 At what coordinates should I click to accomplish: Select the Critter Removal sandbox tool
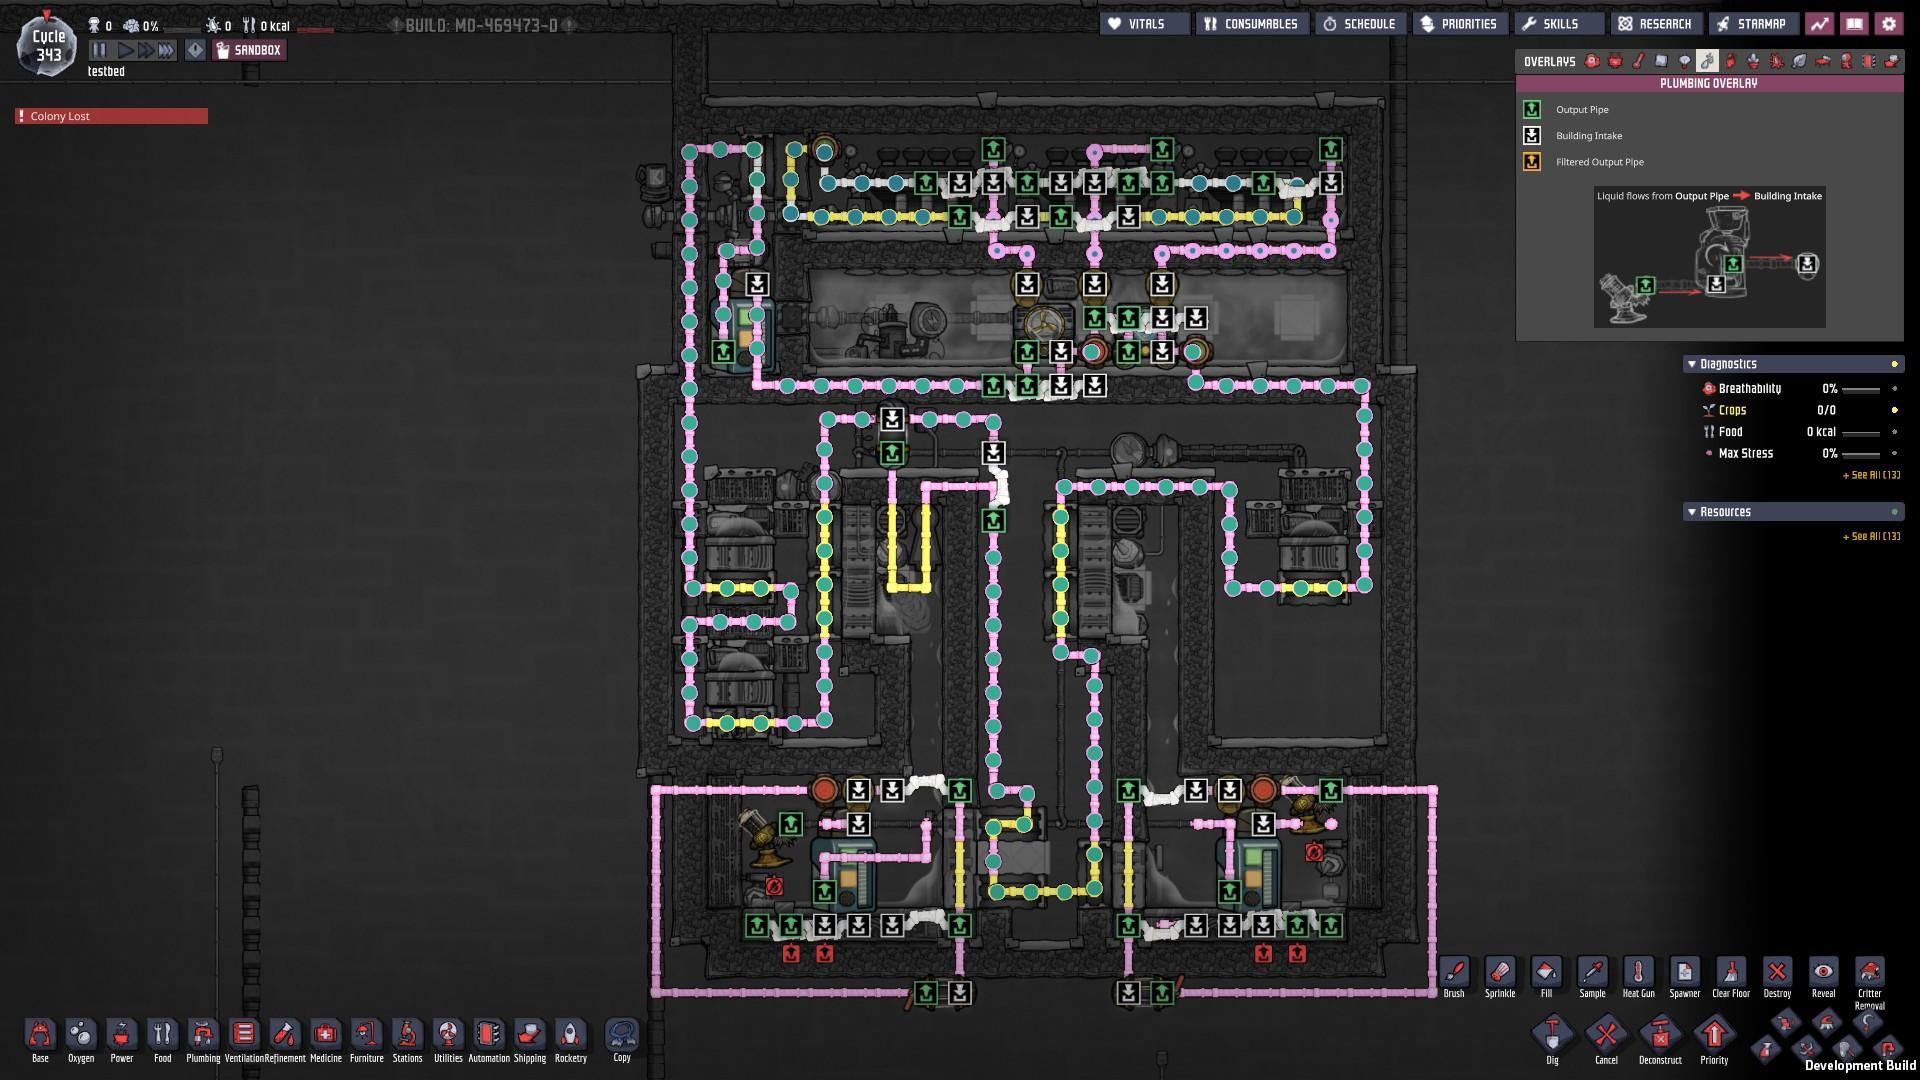coord(1869,973)
